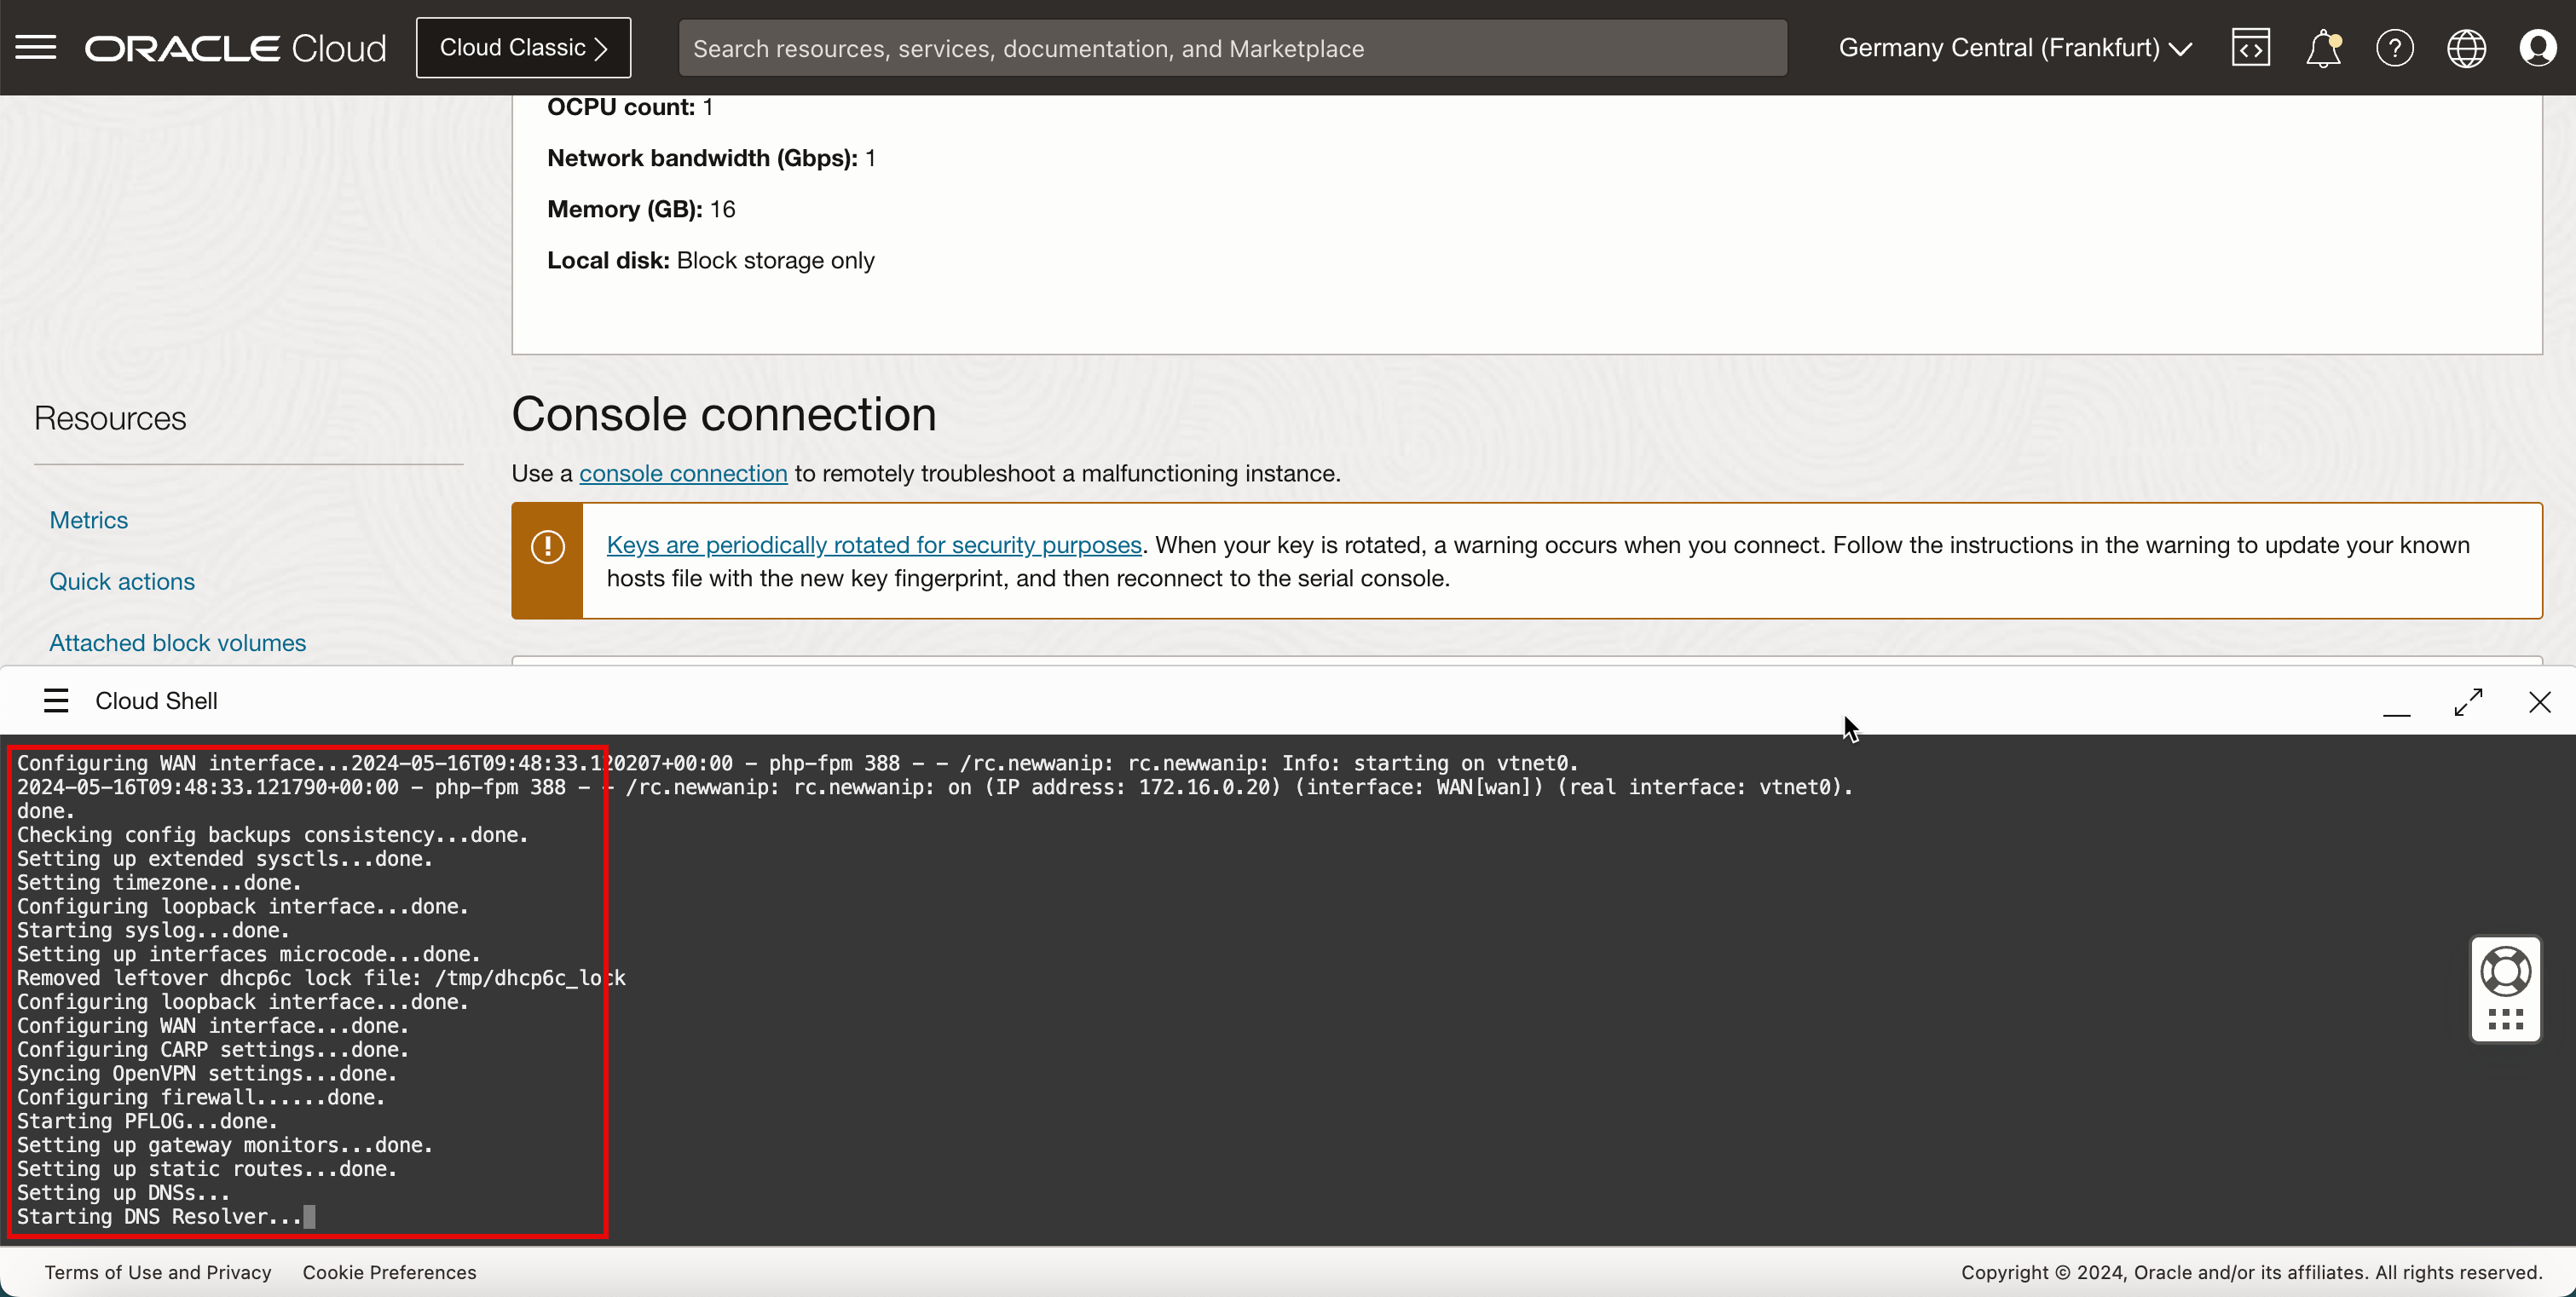Open the main hamburger navigation menu
This screenshot has width=2576, height=1297.
point(36,47)
